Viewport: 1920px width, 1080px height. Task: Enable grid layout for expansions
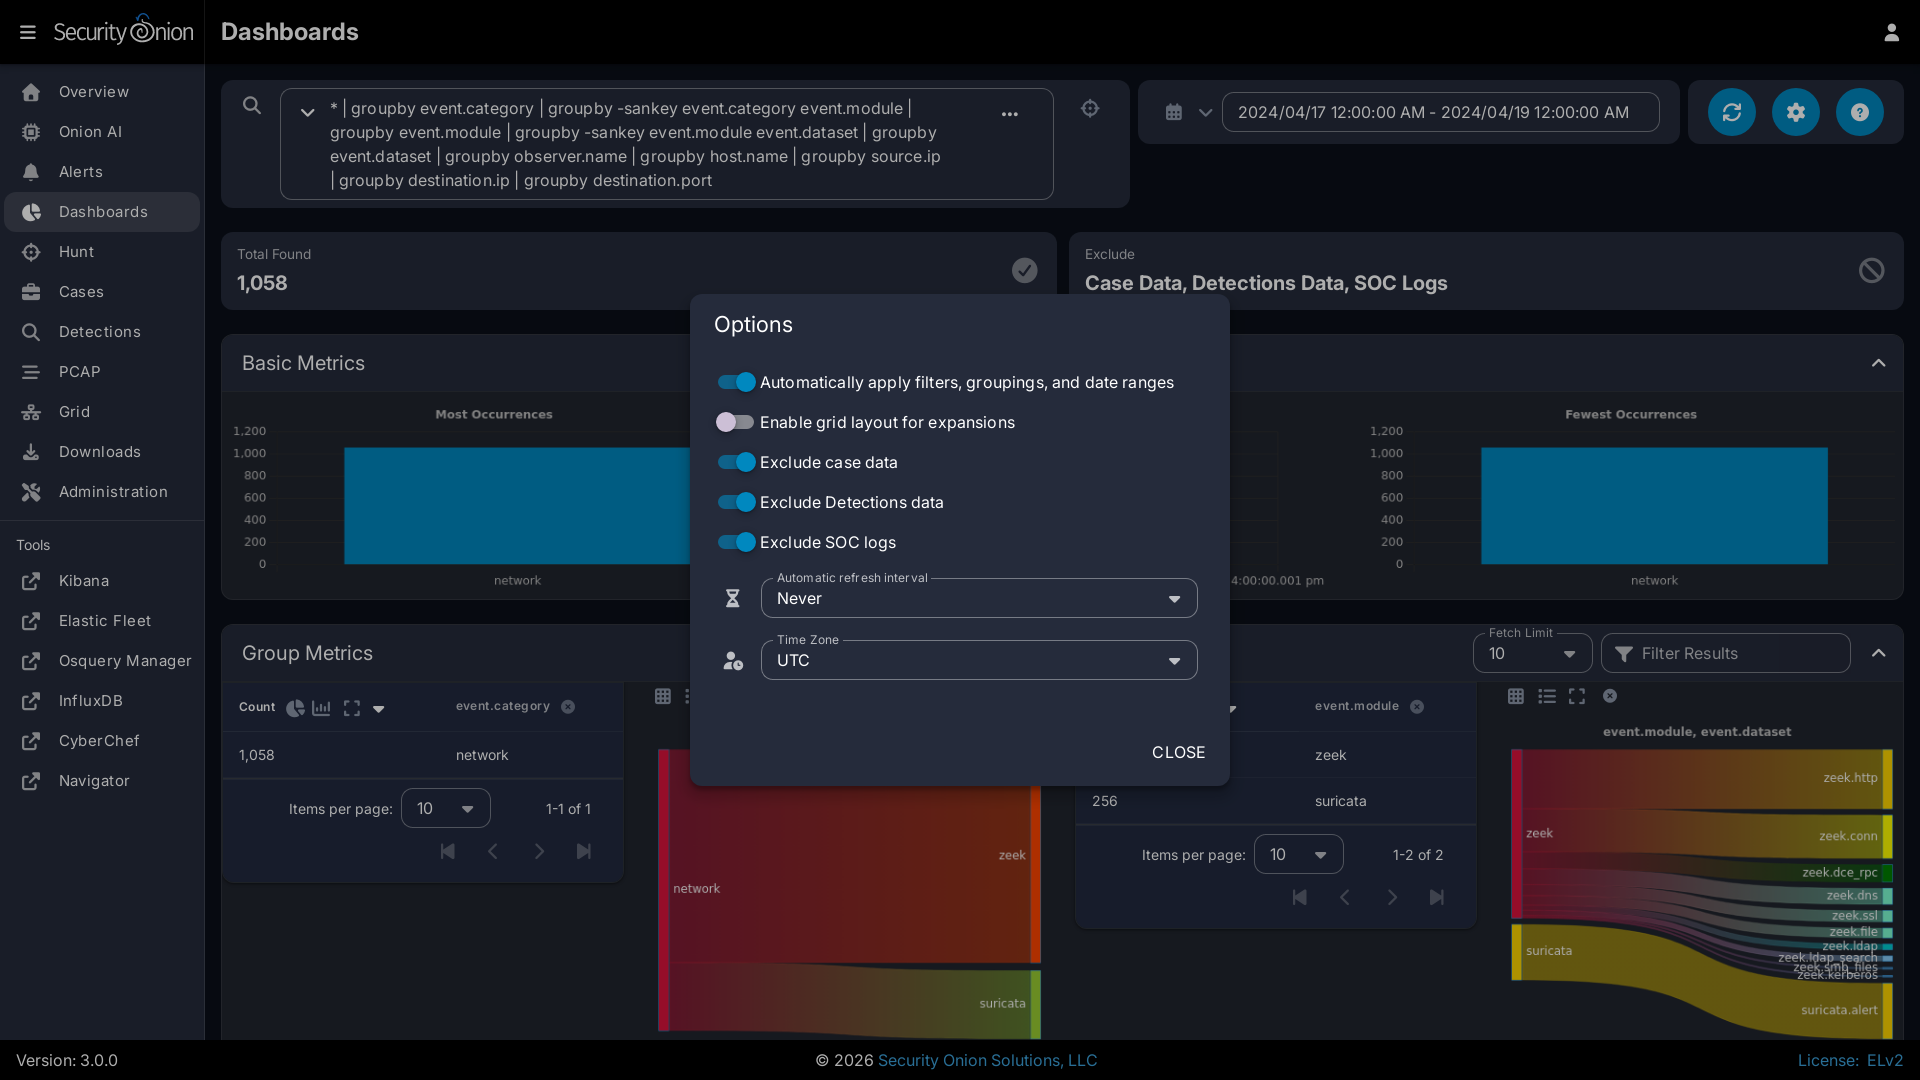point(735,422)
